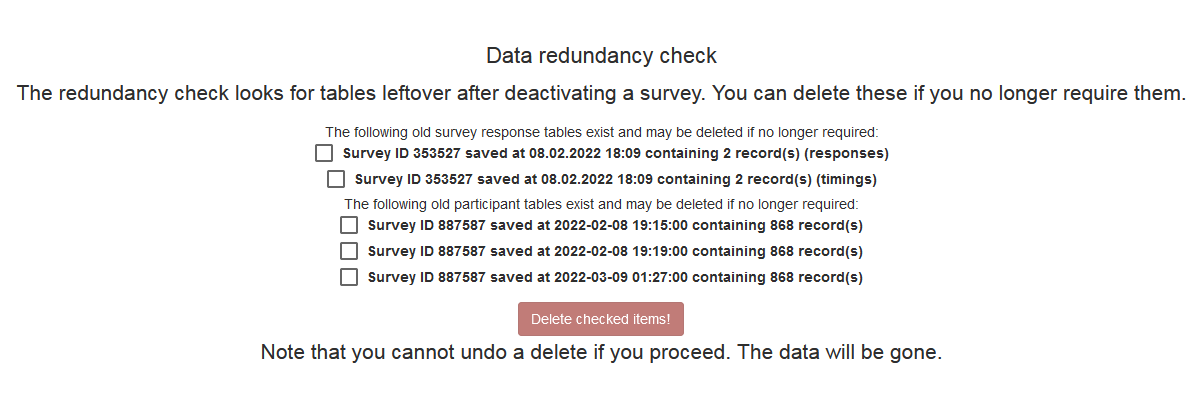The width and height of the screenshot is (1203, 407).
Task: Click the old survey response tables subheading
Action: pos(601,131)
